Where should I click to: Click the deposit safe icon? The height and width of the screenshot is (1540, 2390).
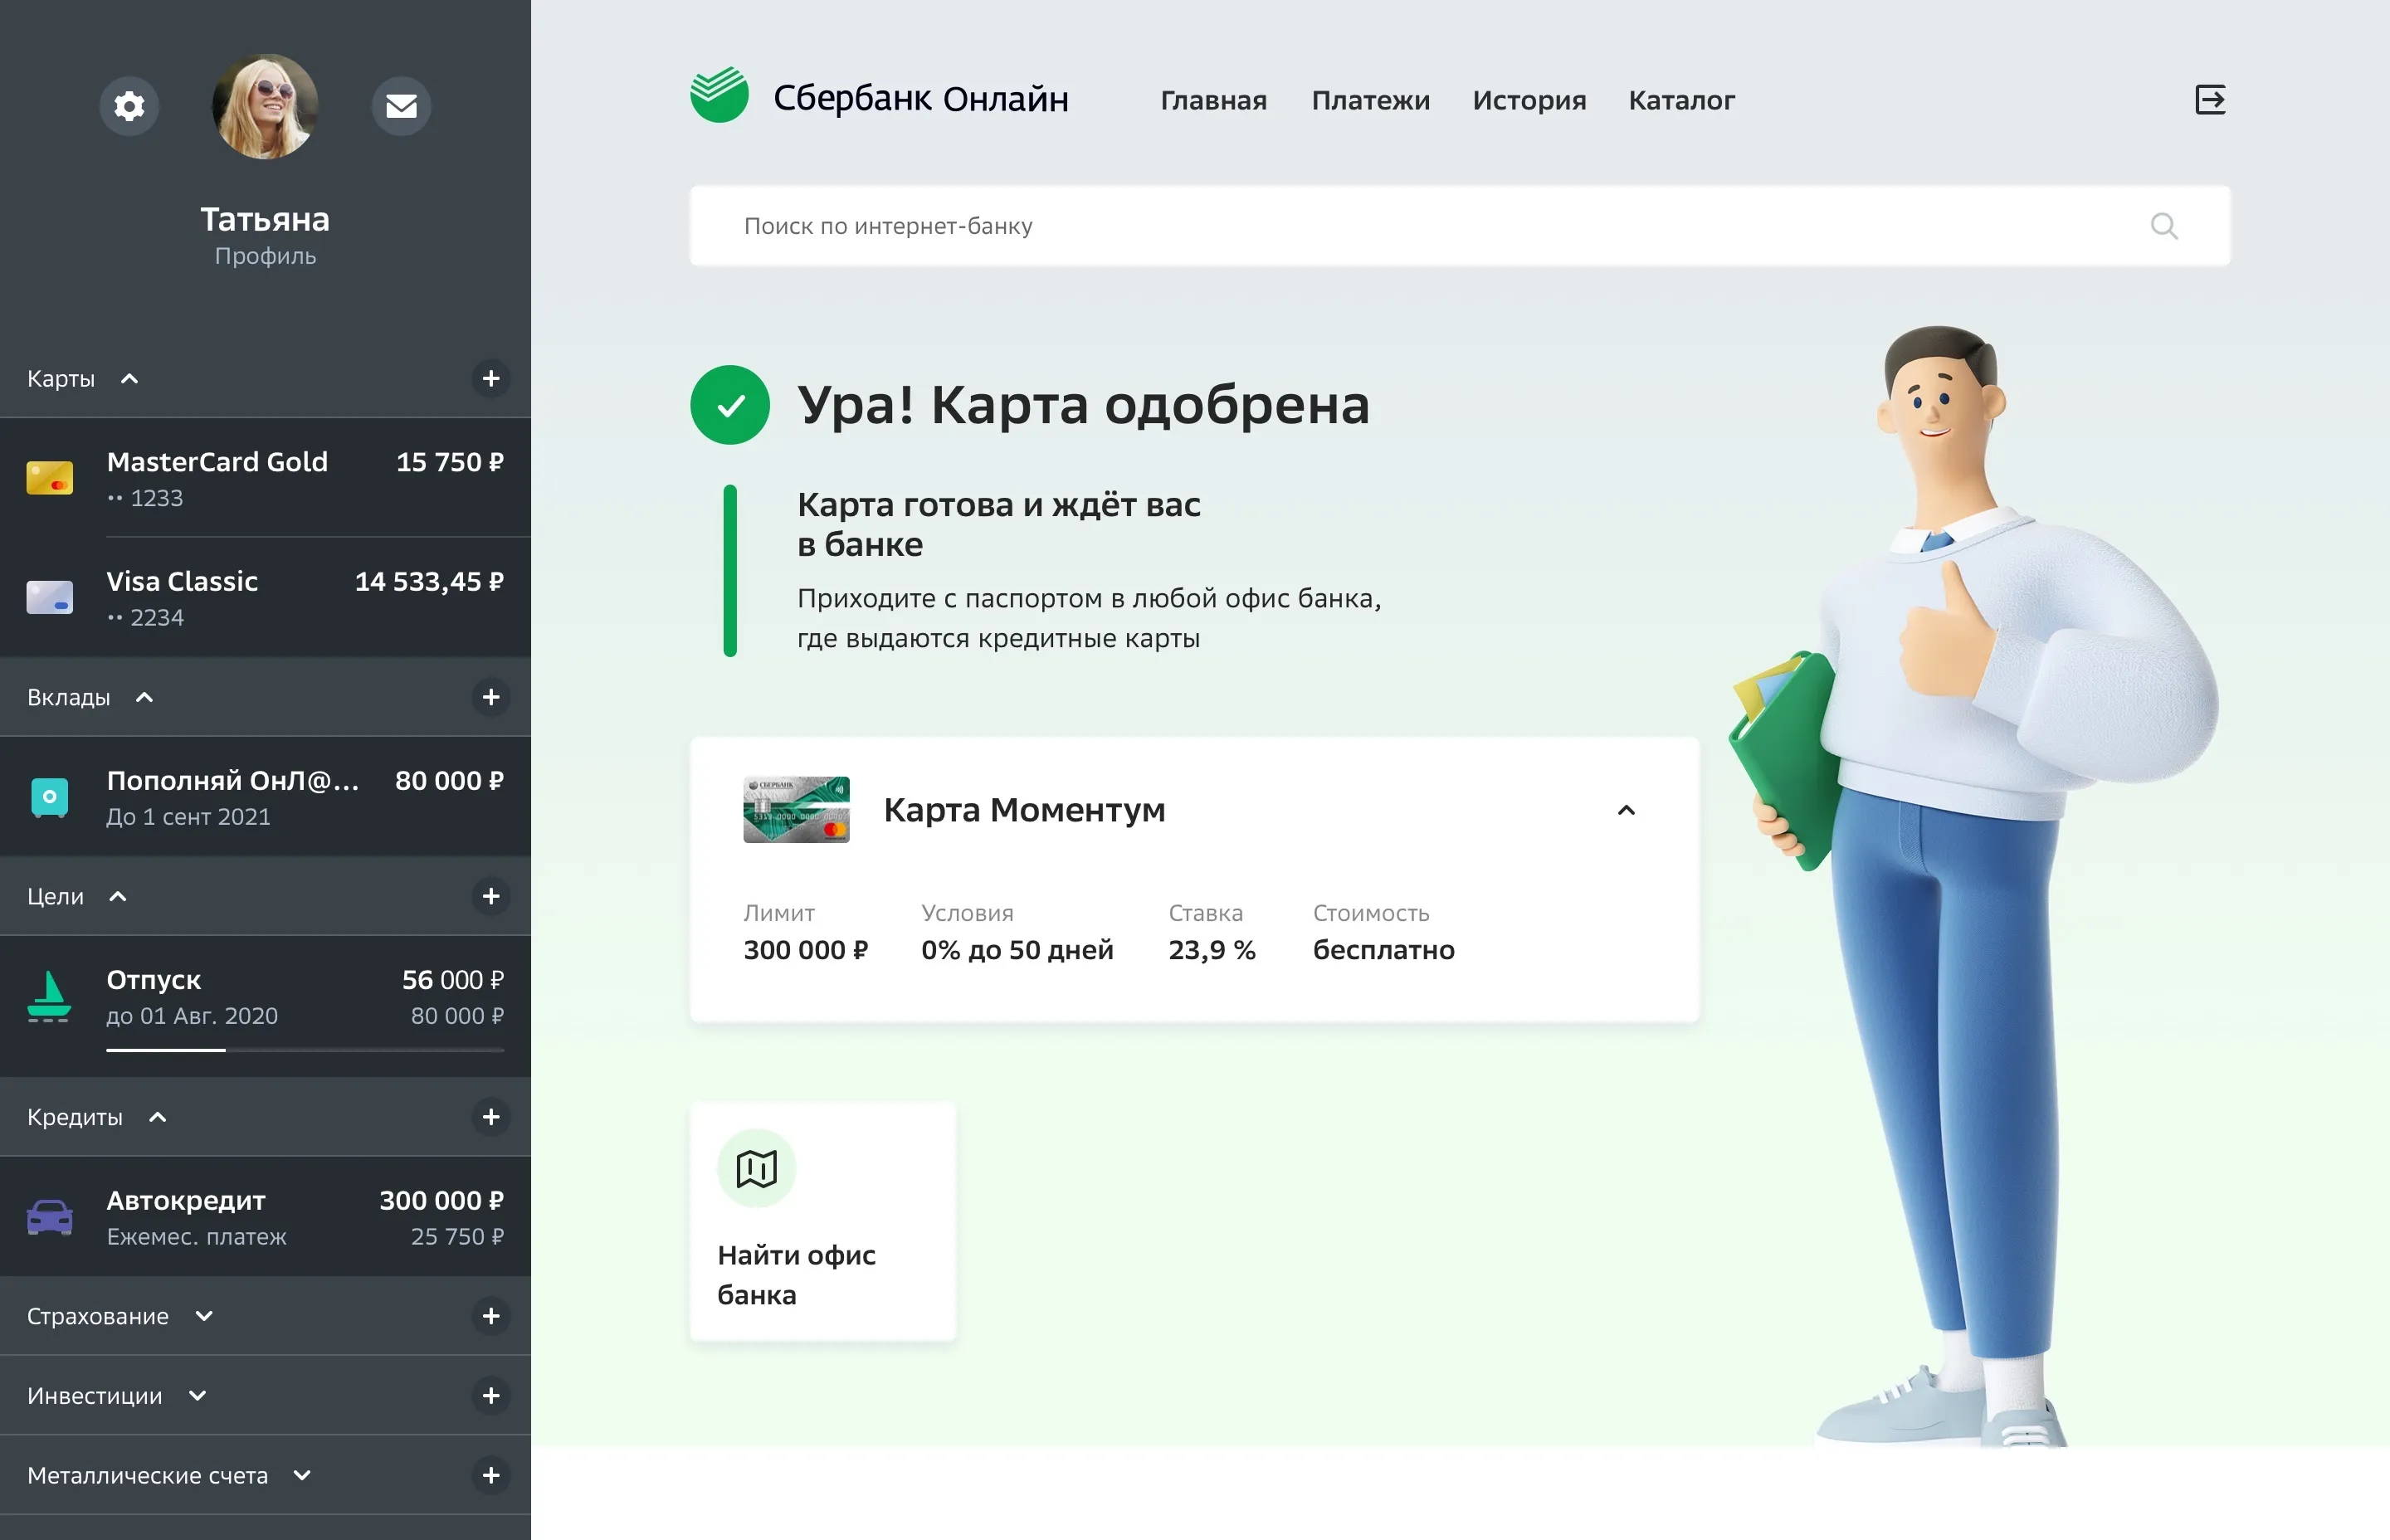point(50,797)
